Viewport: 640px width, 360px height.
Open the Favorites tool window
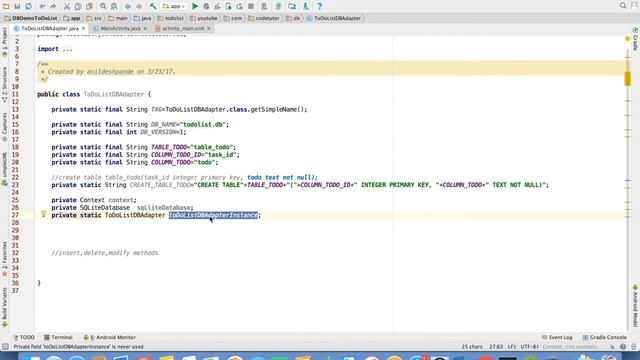(x=4, y=259)
